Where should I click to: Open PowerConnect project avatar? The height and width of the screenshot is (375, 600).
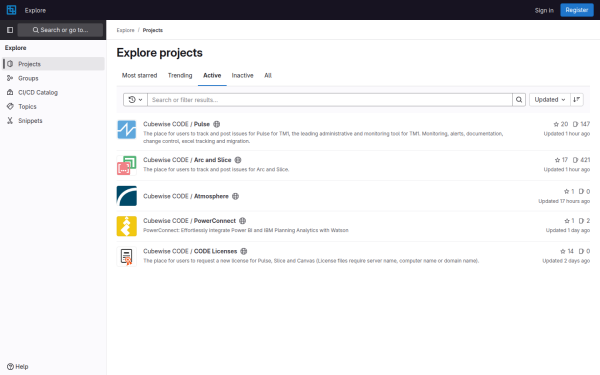click(127, 226)
